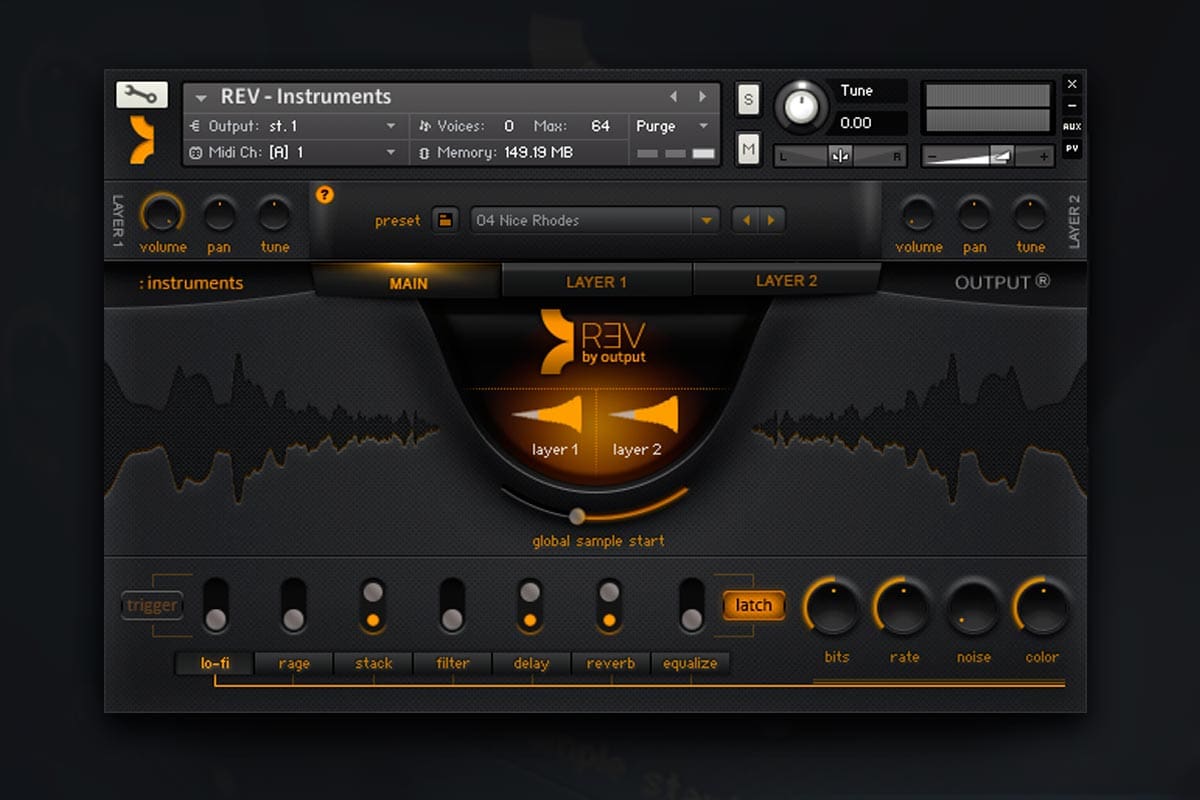Click the noise knob

coord(972,607)
